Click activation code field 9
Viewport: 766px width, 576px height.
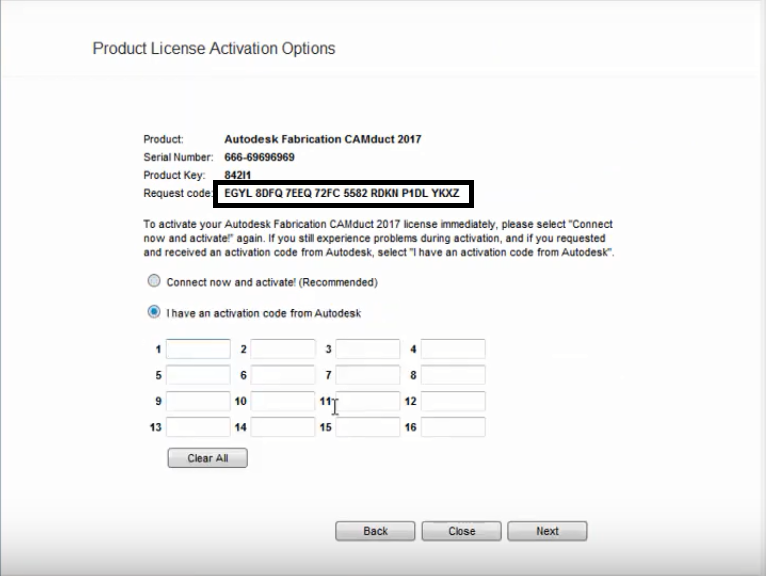[198, 401]
